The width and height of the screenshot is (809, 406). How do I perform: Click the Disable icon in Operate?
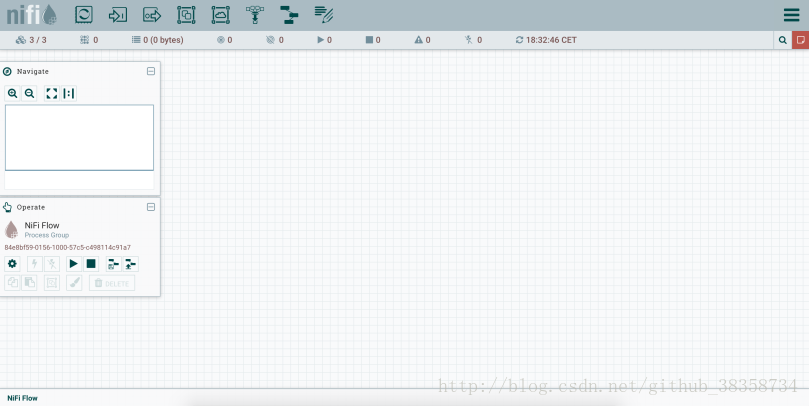point(52,264)
